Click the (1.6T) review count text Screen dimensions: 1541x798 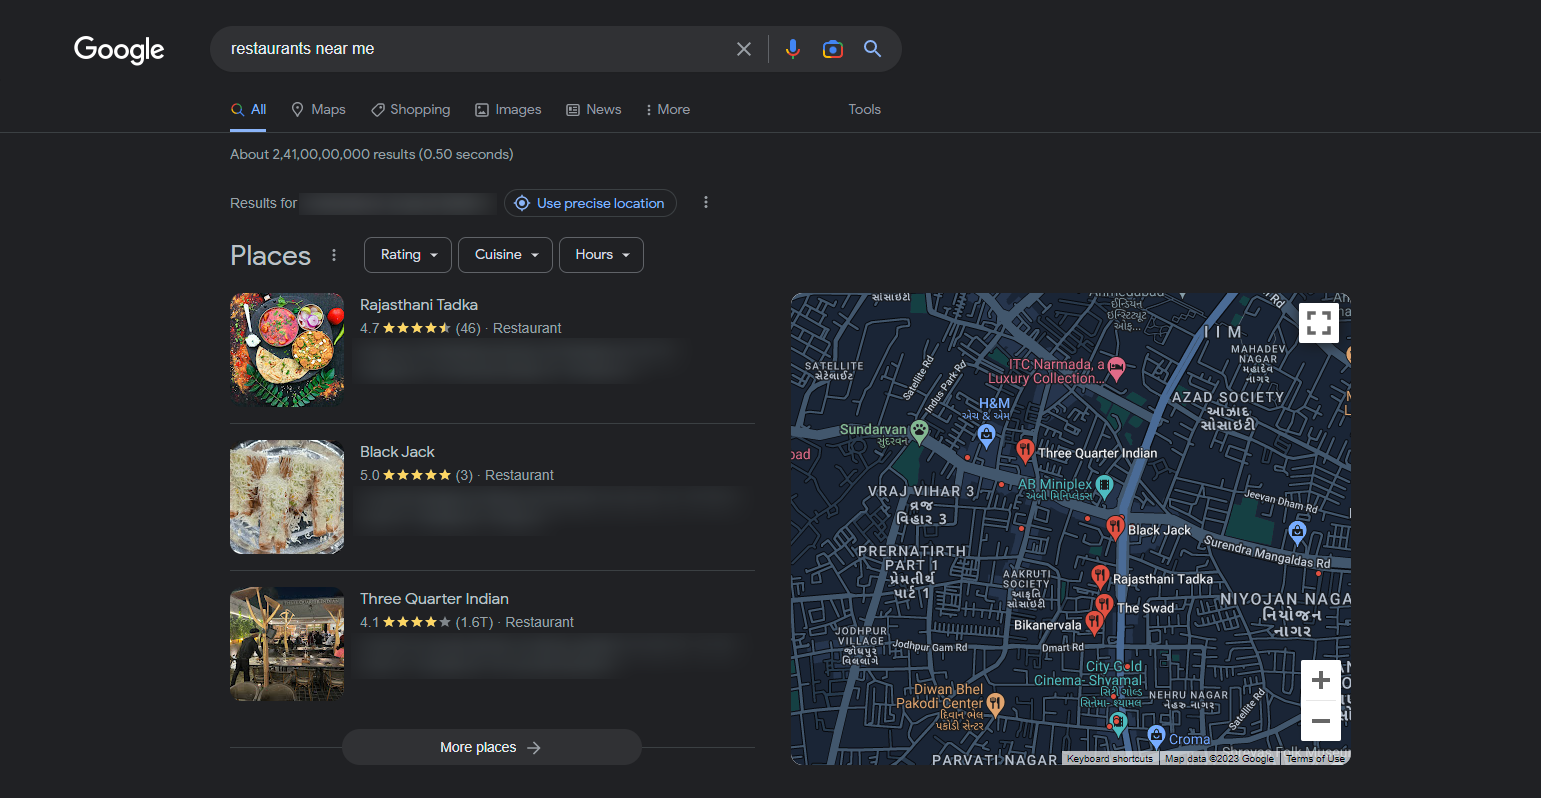475,622
